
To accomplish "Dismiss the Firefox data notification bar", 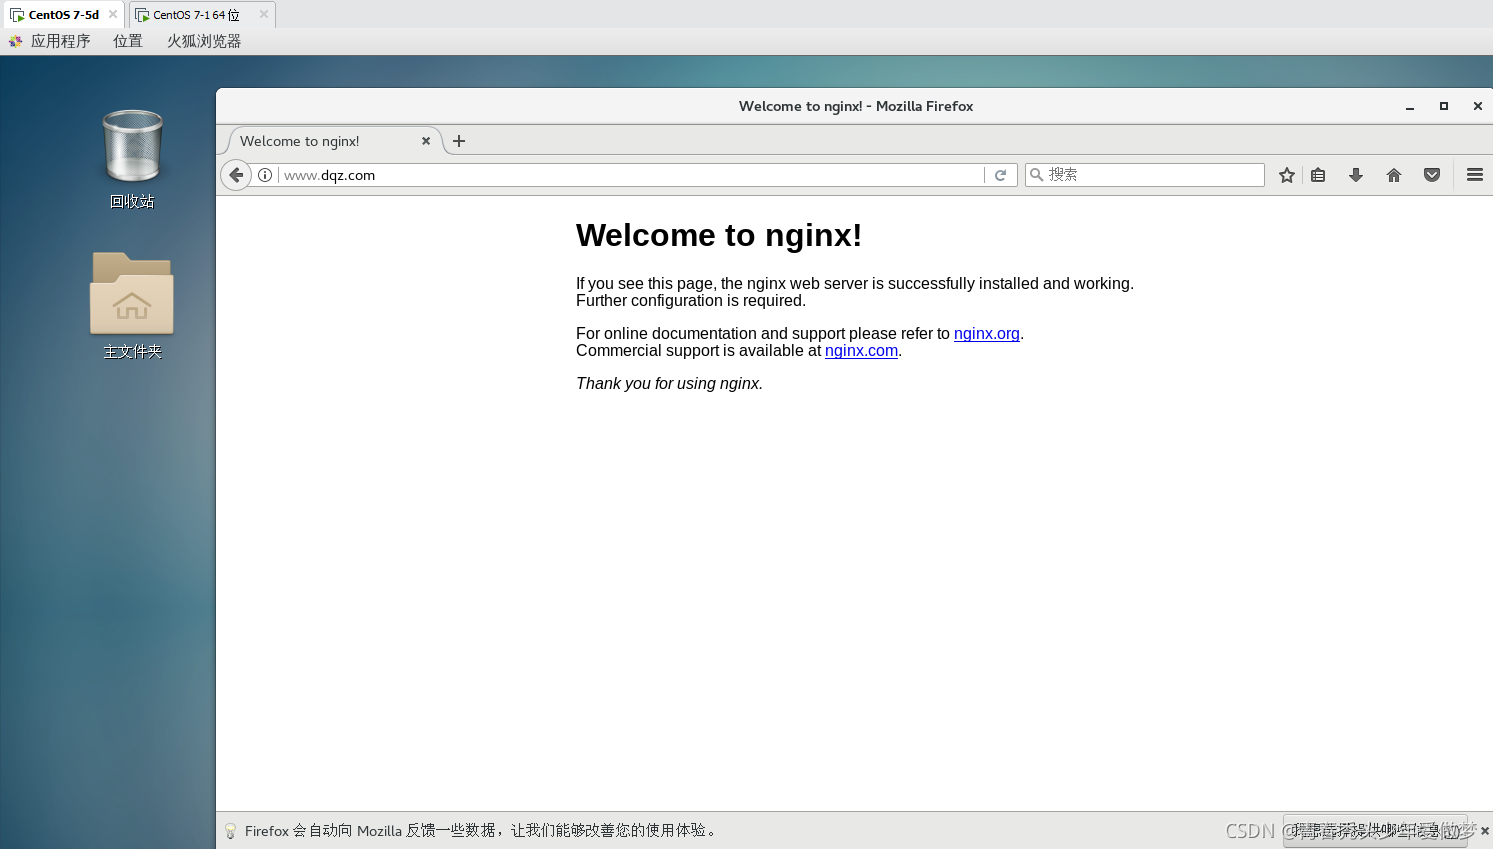I will point(1485,831).
